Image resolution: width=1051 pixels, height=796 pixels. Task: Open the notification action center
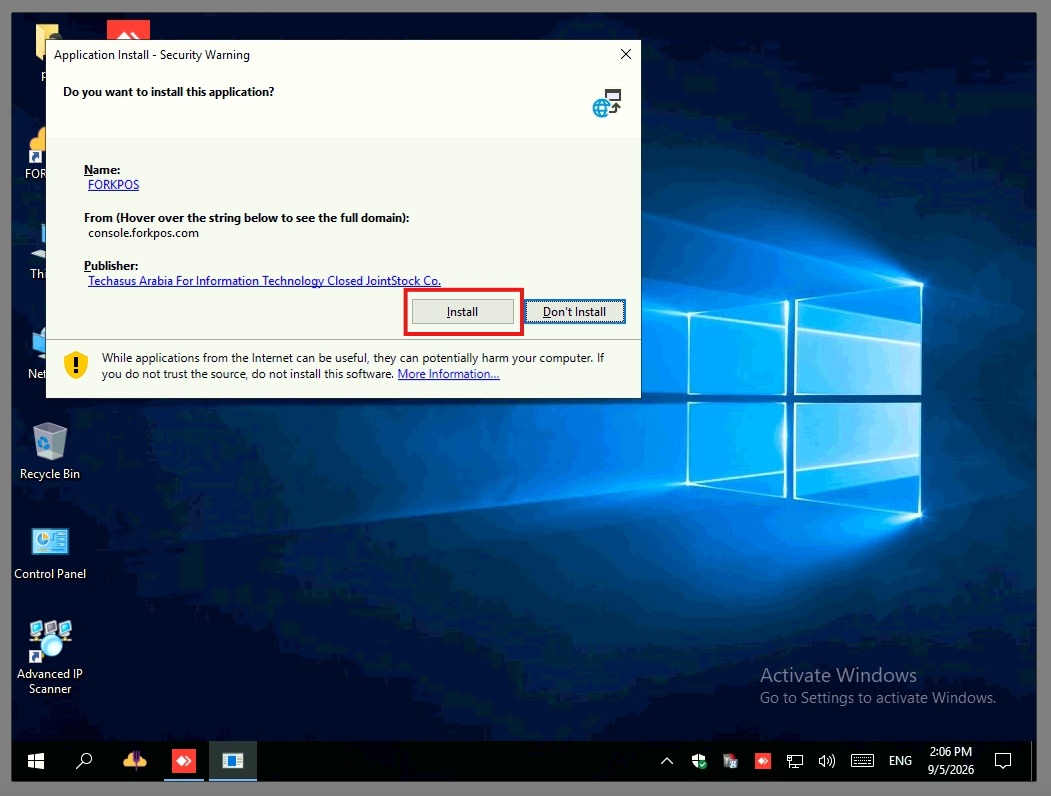pos(1003,760)
